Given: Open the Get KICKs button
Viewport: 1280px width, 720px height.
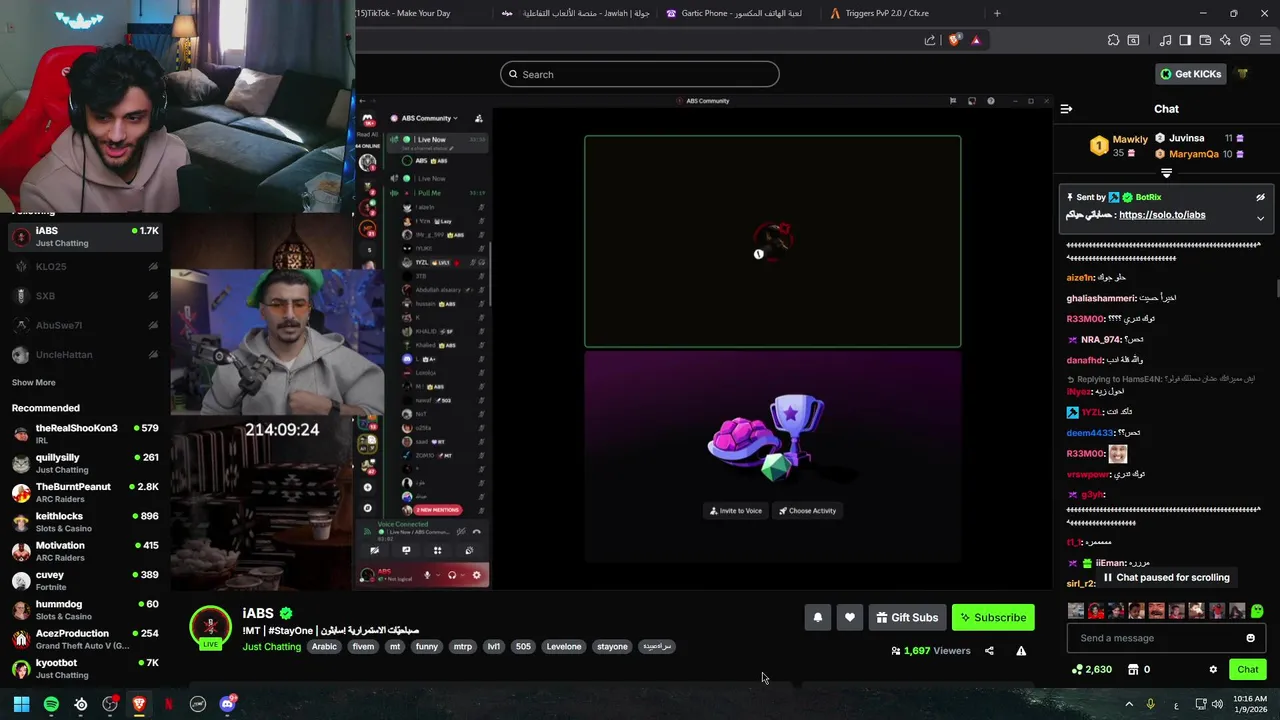Looking at the screenshot, I should coord(1190,74).
